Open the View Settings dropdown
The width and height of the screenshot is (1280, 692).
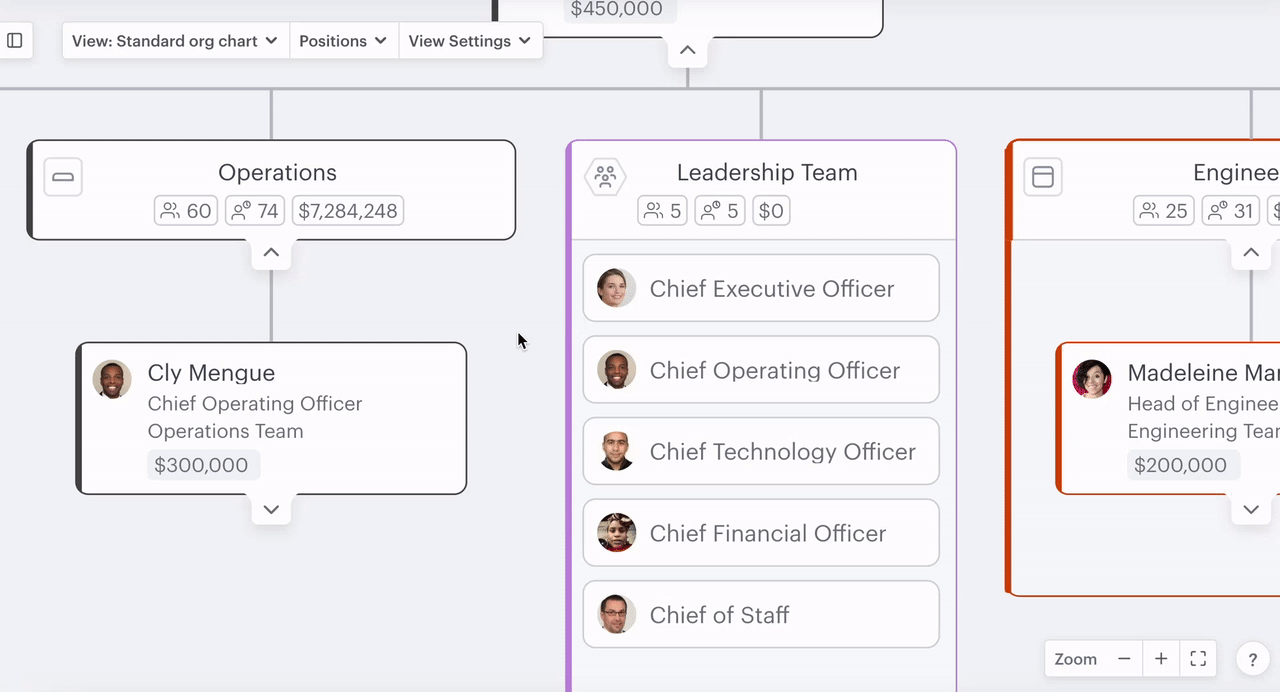click(471, 41)
